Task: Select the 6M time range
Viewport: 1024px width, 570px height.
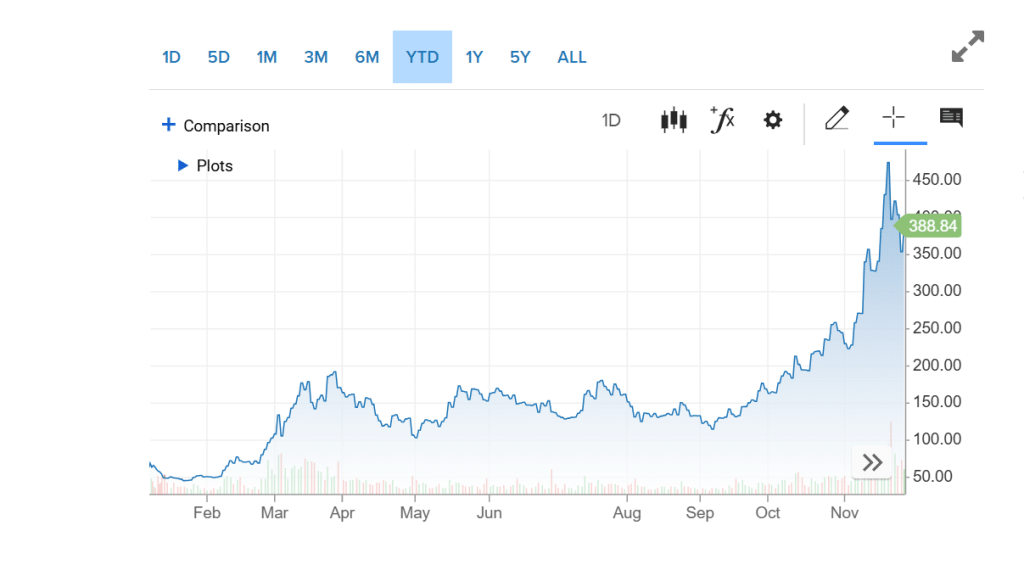Action: point(367,57)
